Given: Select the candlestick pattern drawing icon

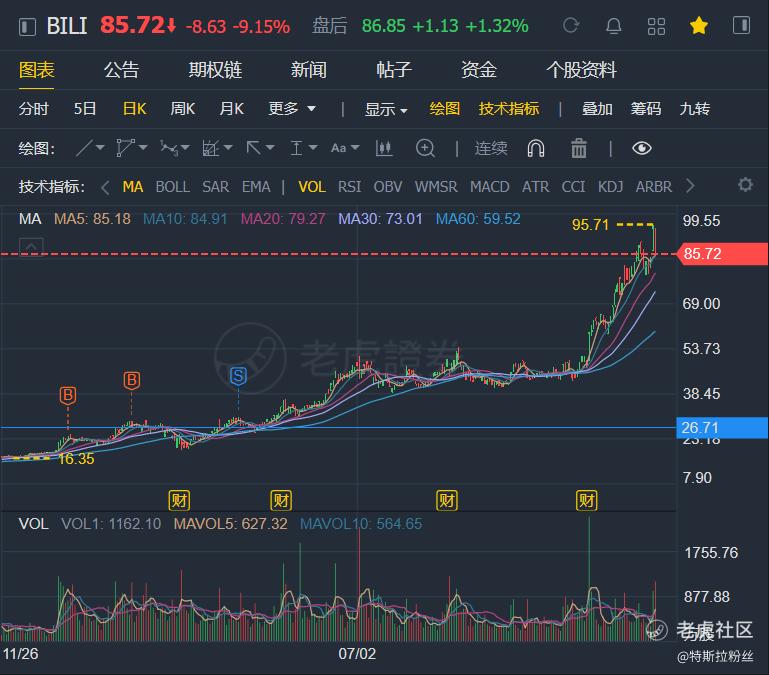Looking at the screenshot, I should pos(384,148).
